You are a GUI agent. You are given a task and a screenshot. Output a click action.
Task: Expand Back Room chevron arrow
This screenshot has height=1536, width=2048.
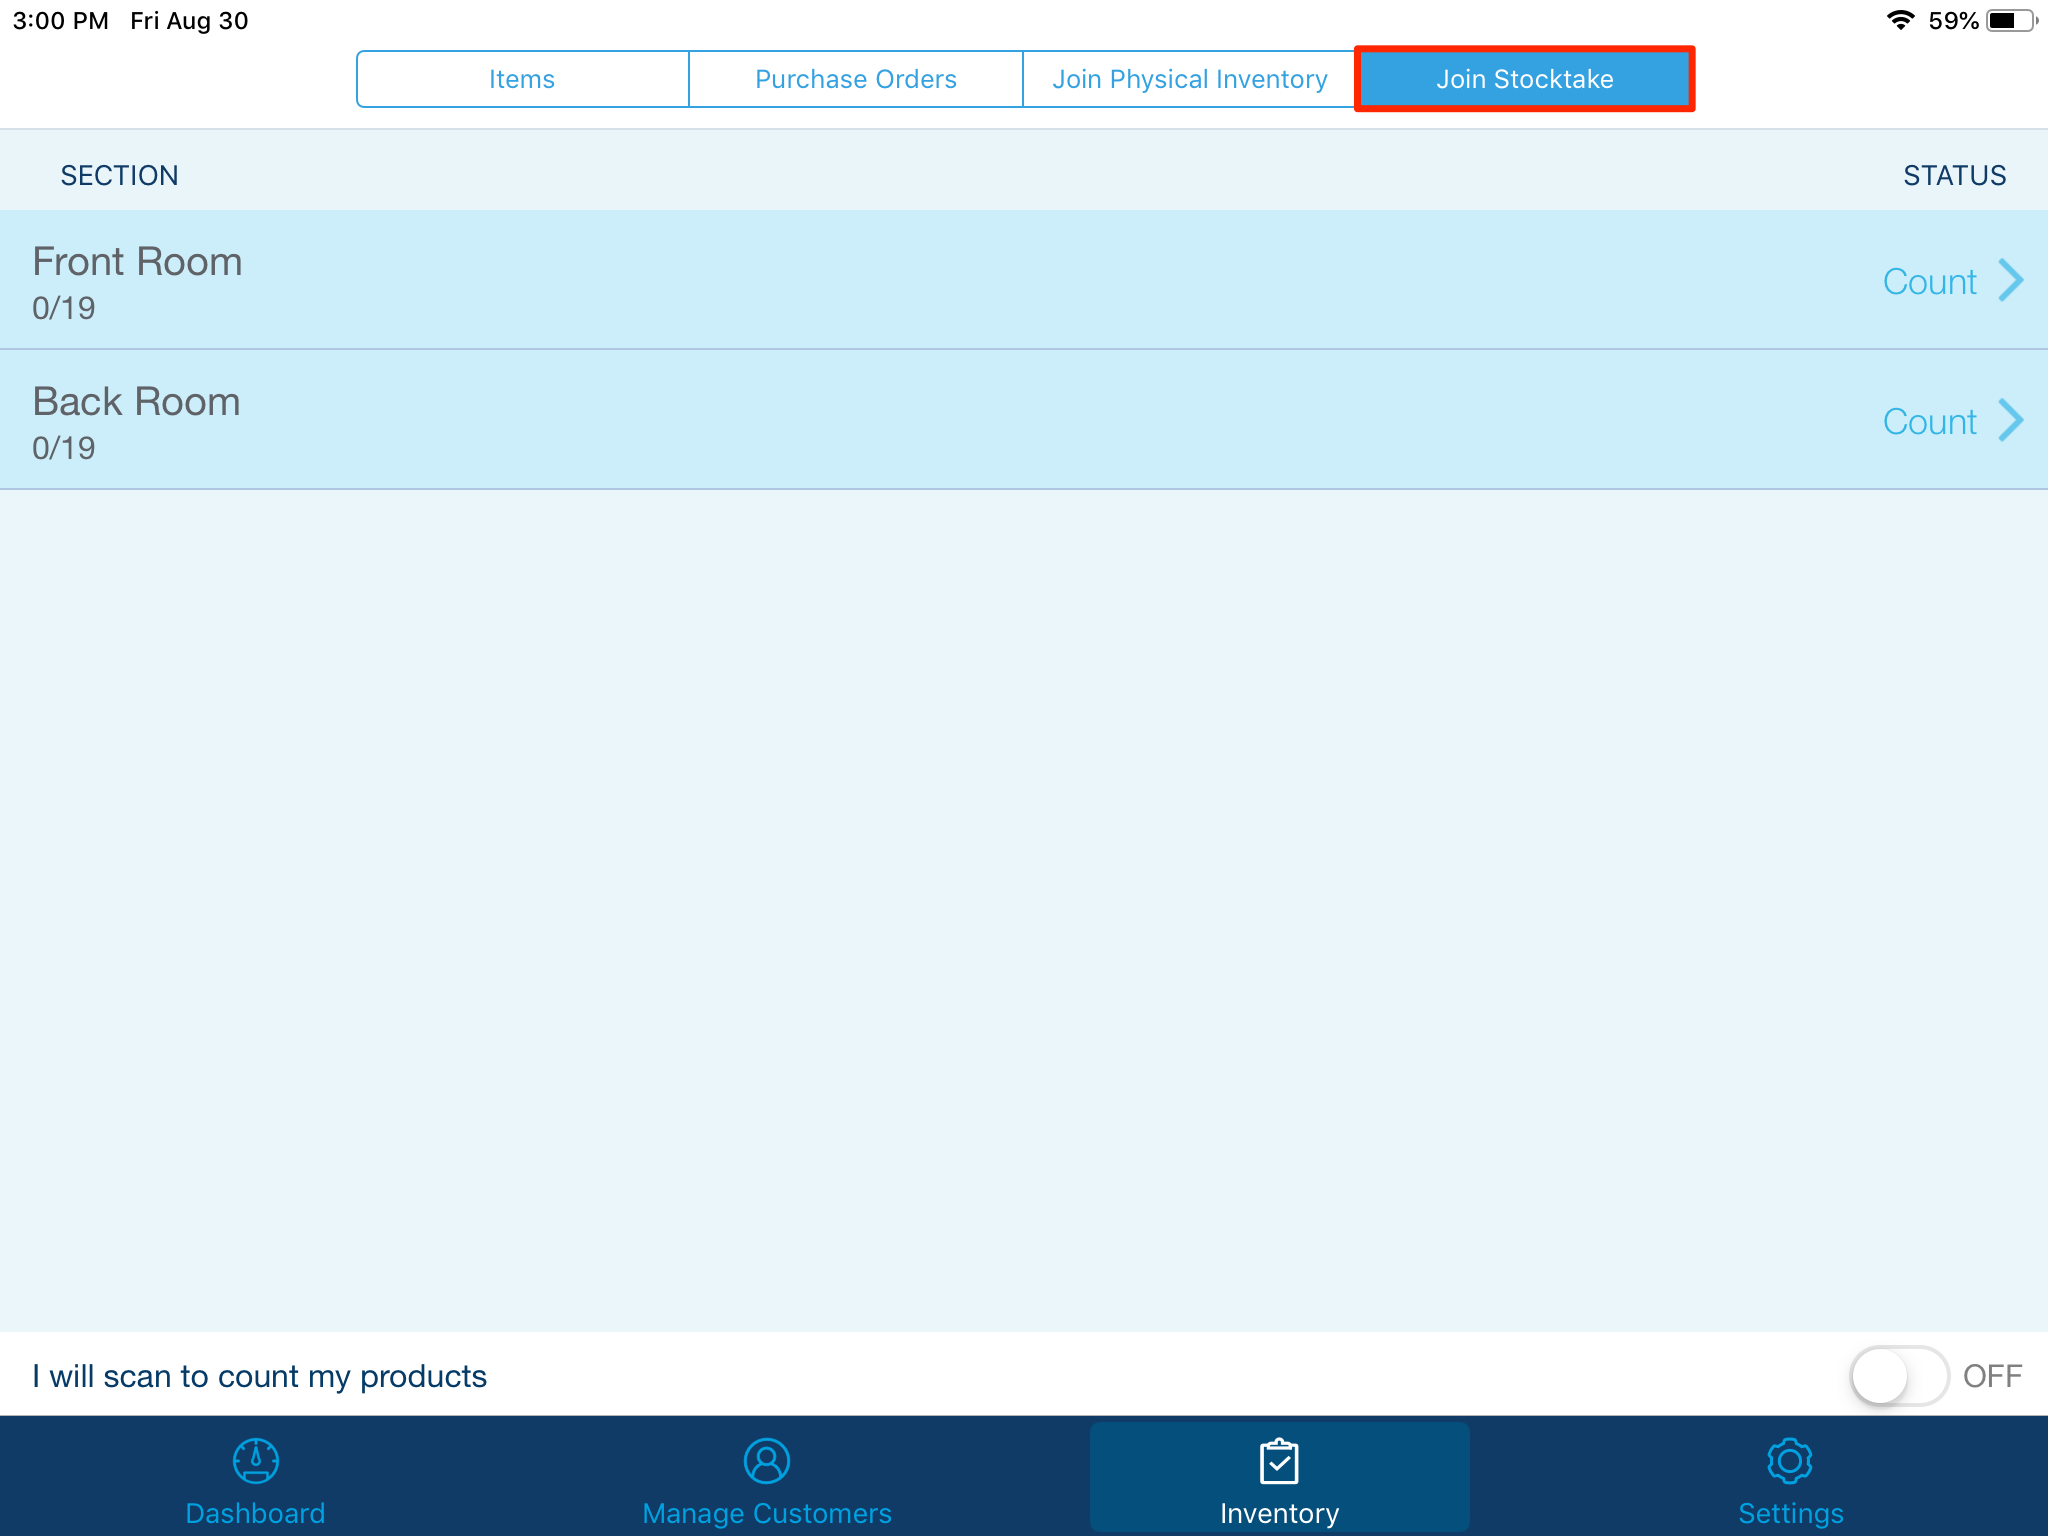2010,420
